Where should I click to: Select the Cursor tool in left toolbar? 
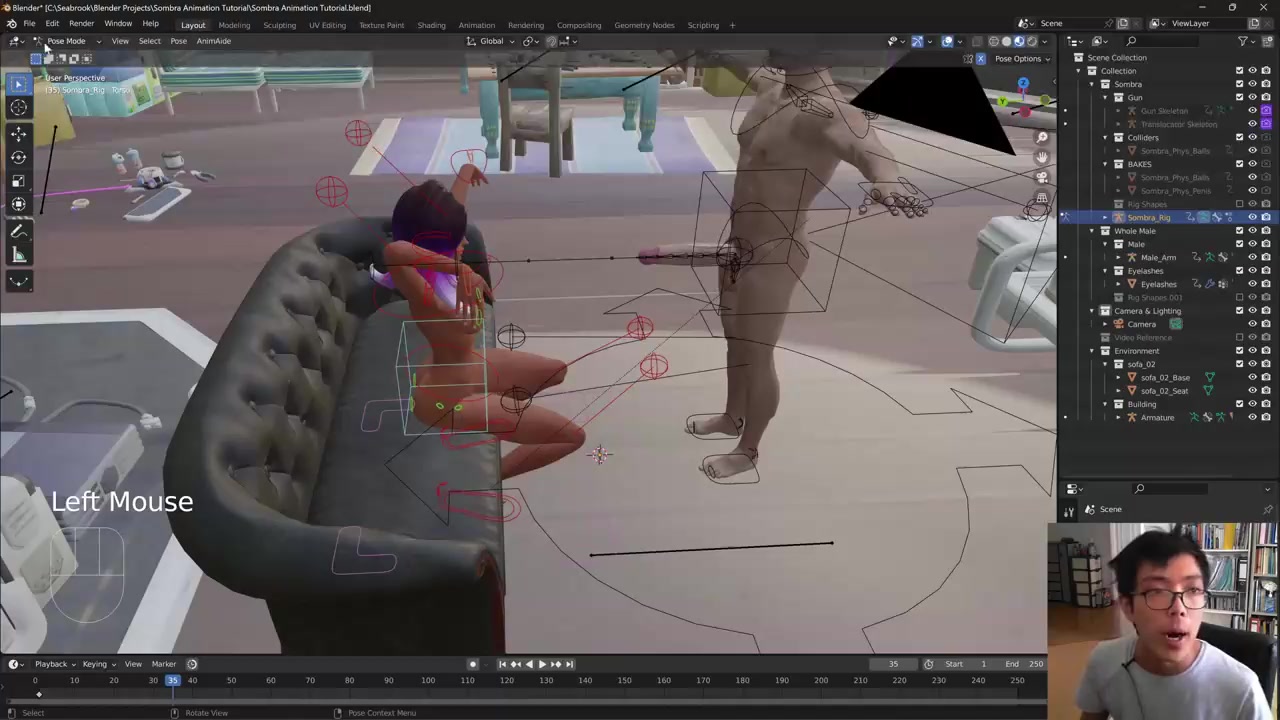pyautogui.click(x=18, y=108)
